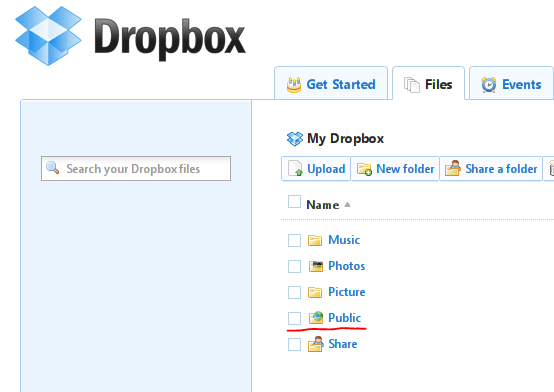Open the Picture folder link
Viewport: 554px width, 392px height.
[x=347, y=292]
